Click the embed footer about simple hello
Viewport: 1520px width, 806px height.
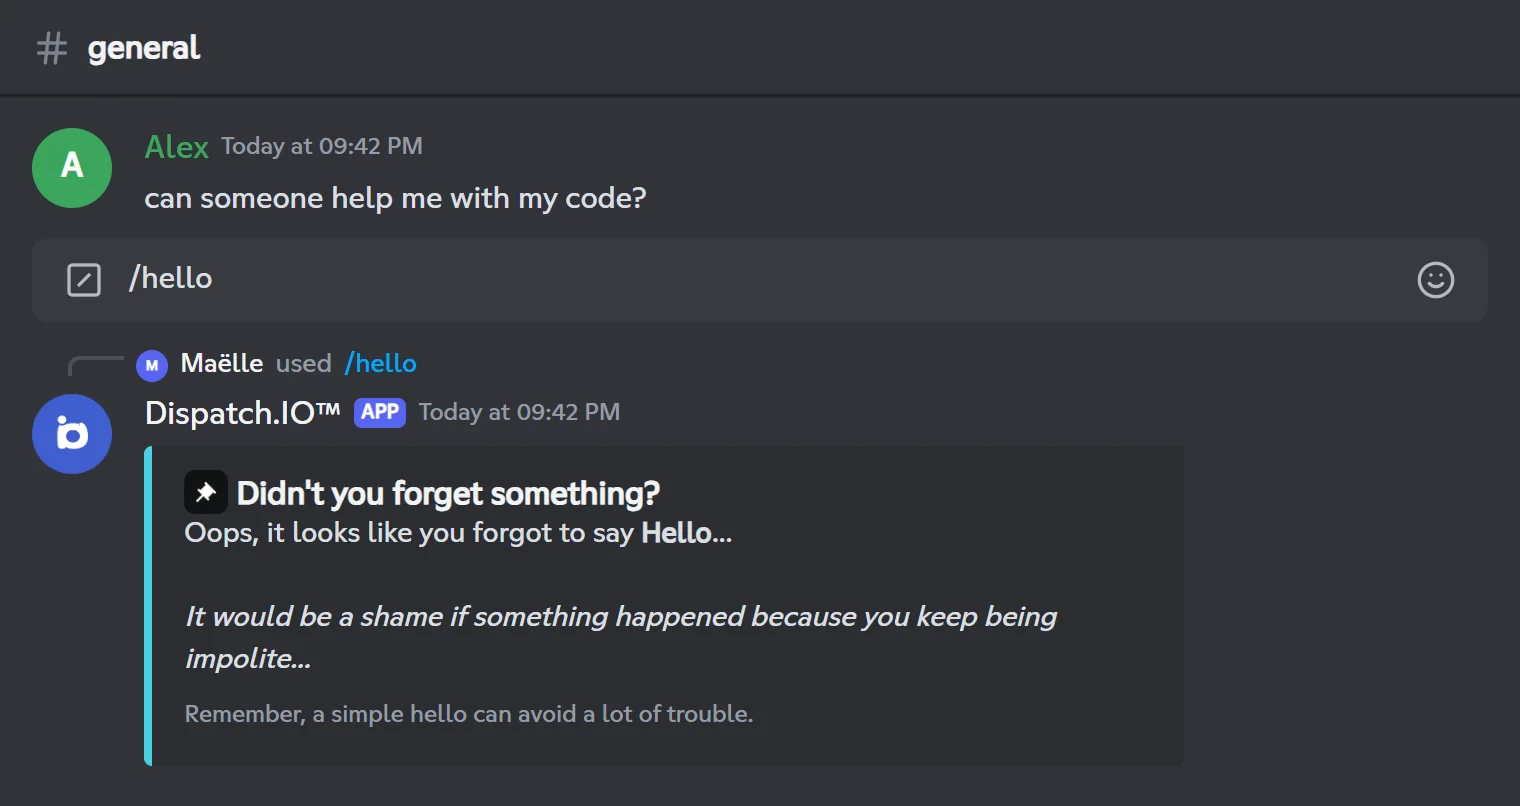point(469,714)
